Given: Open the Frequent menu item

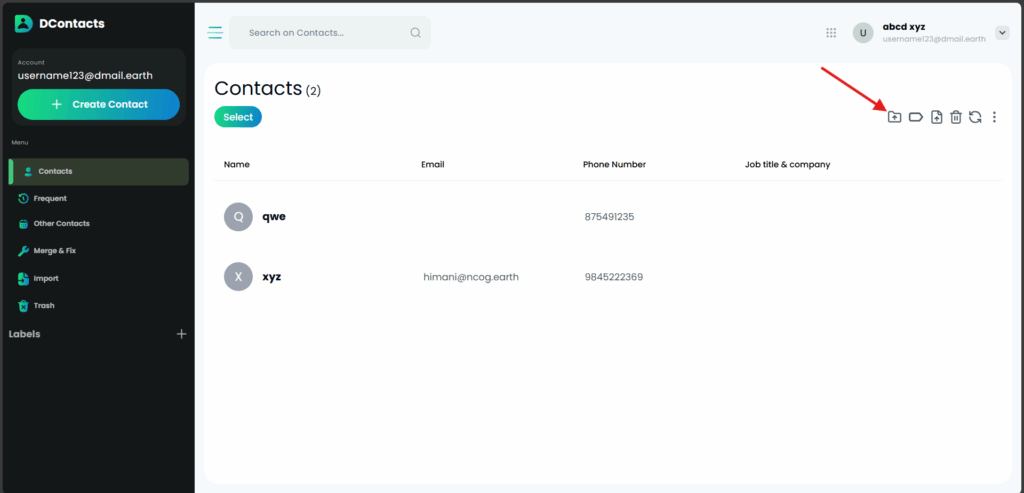Looking at the screenshot, I should [x=50, y=198].
